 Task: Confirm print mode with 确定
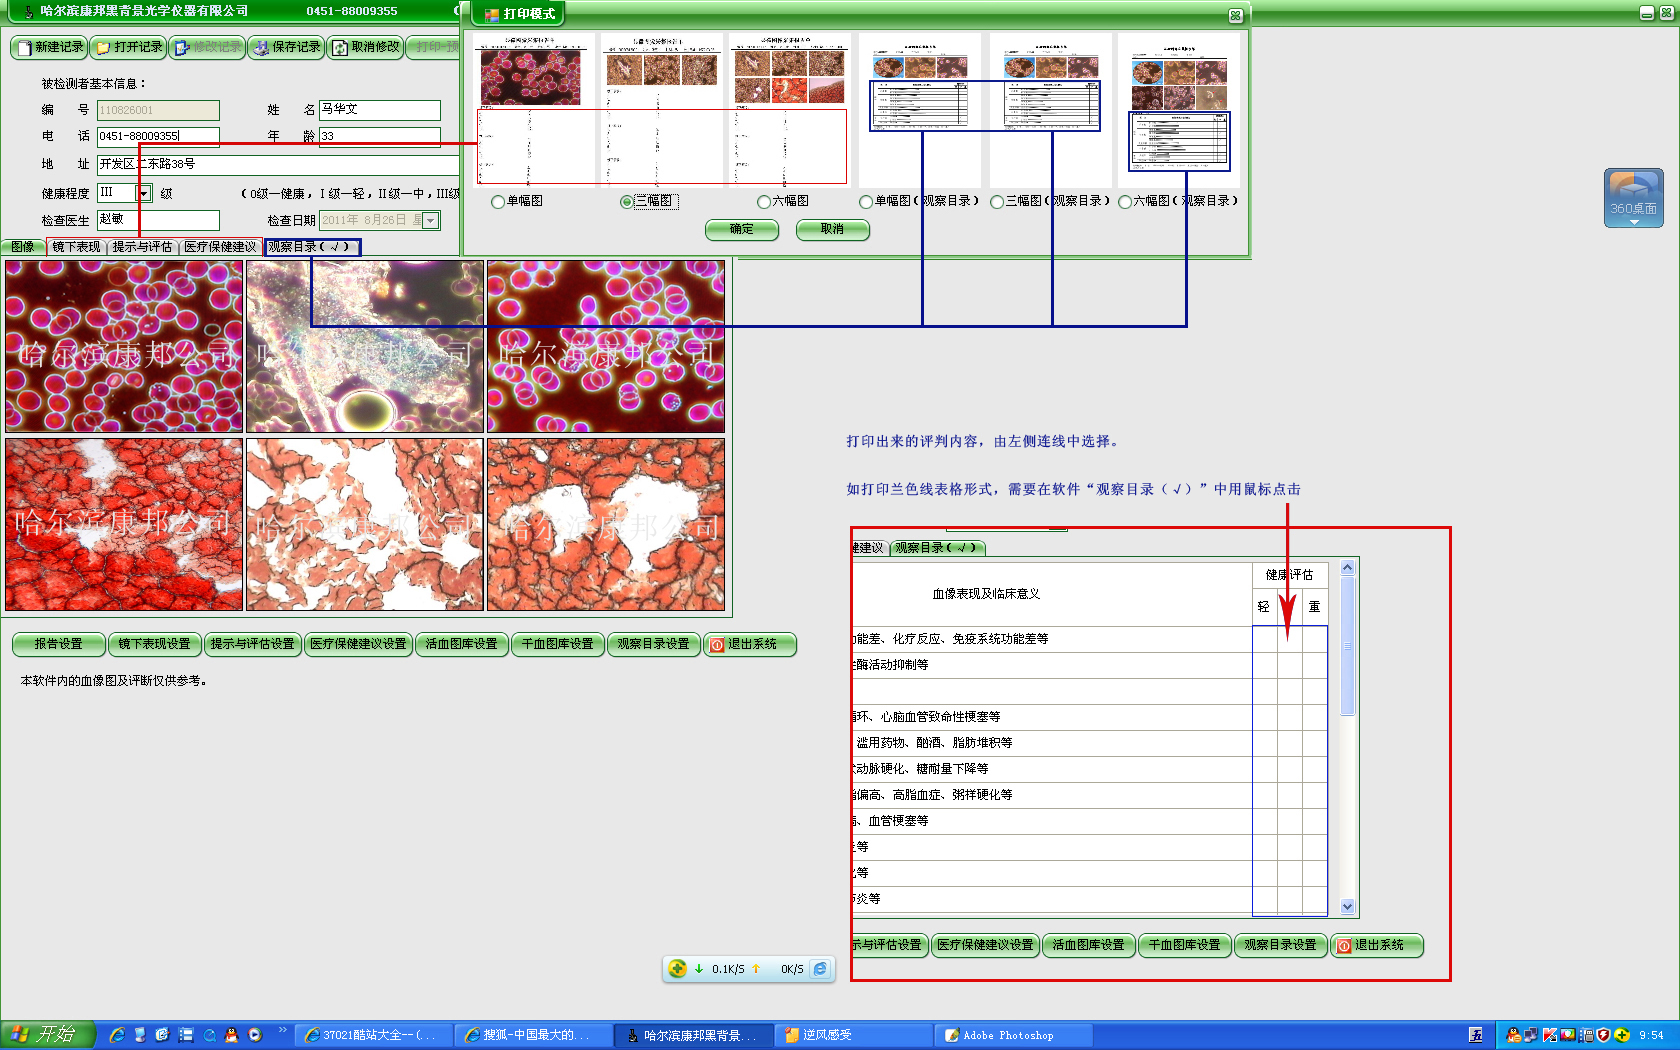[742, 229]
